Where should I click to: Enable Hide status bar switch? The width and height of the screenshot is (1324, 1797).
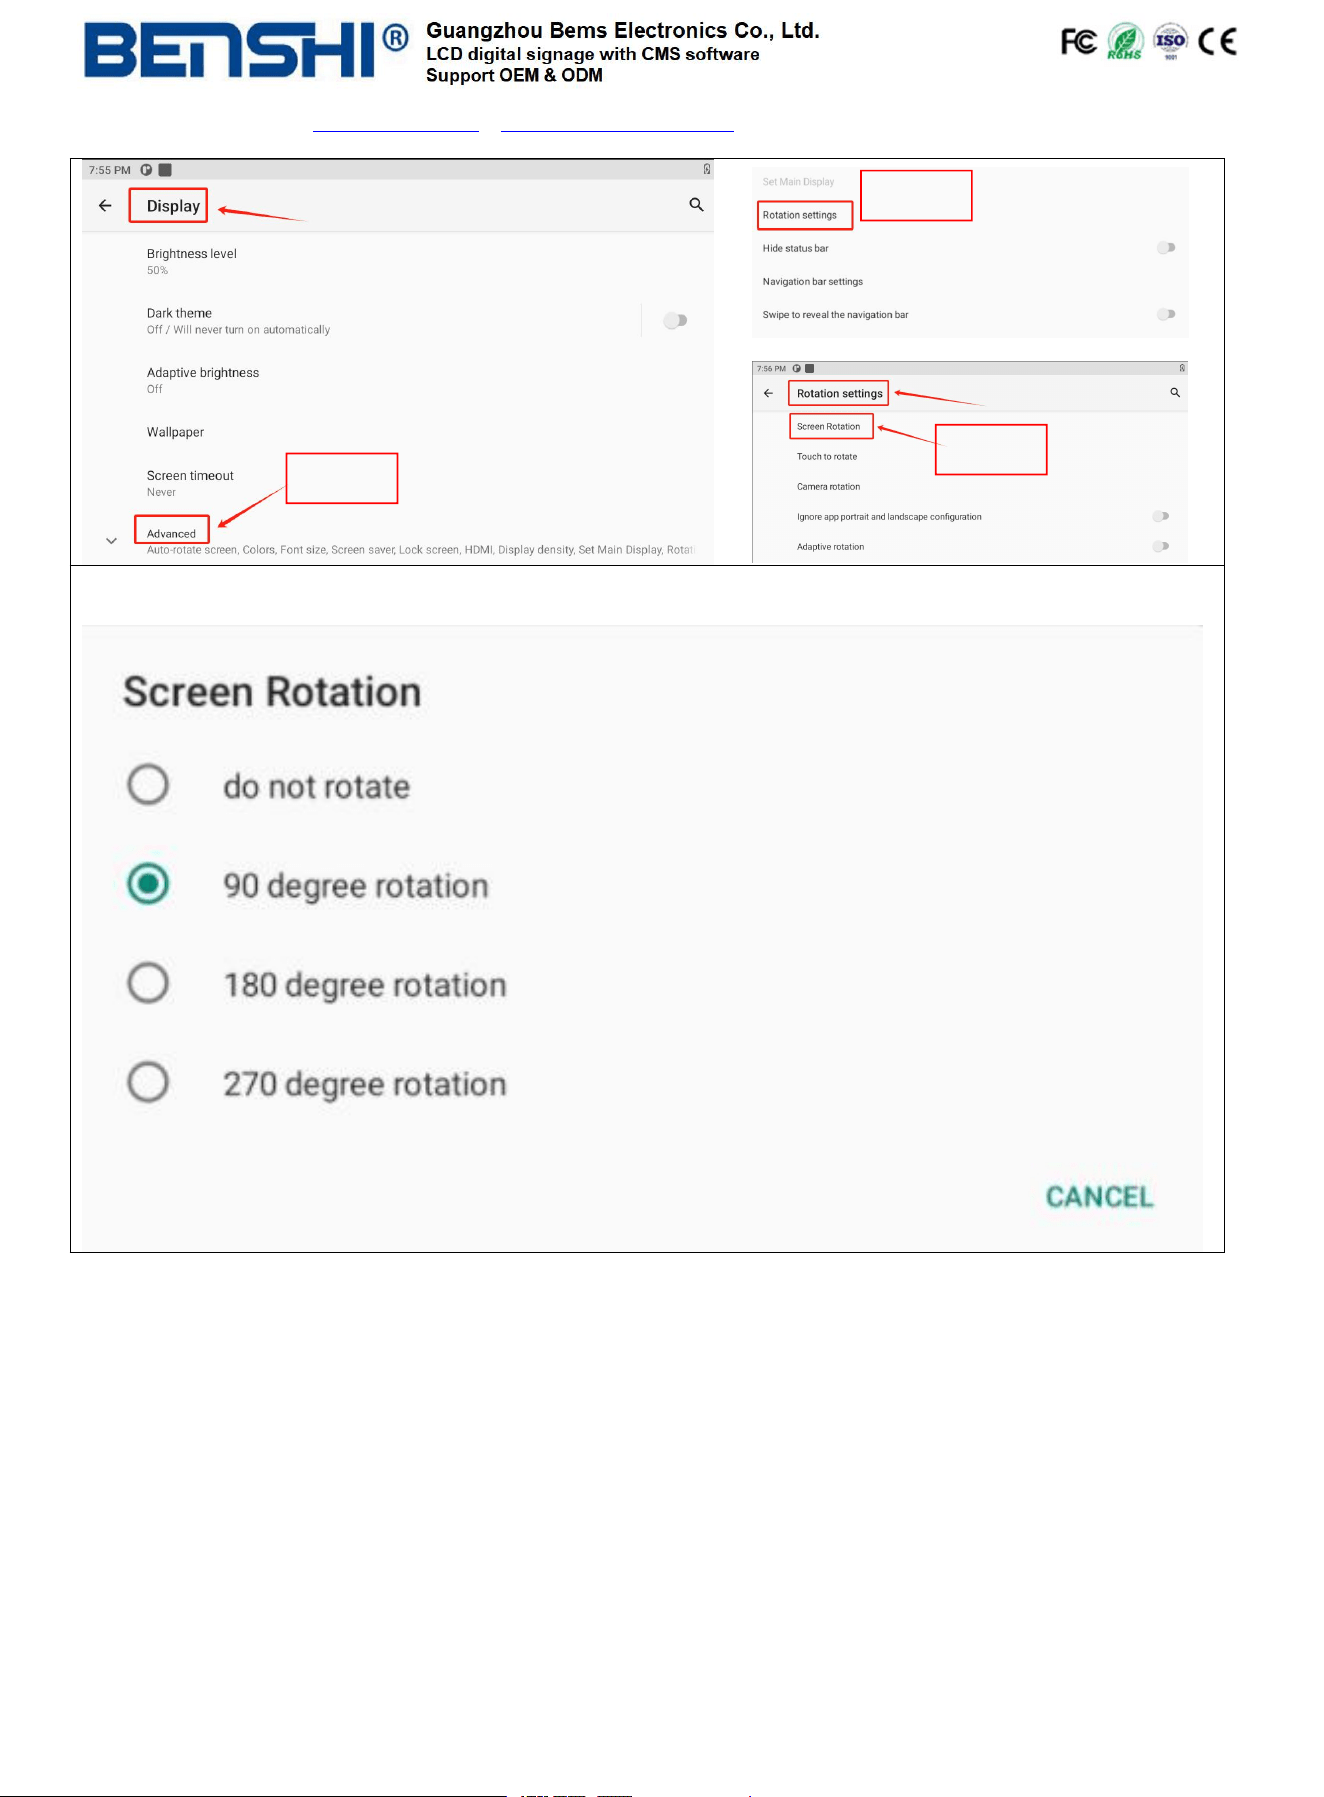coord(1166,248)
